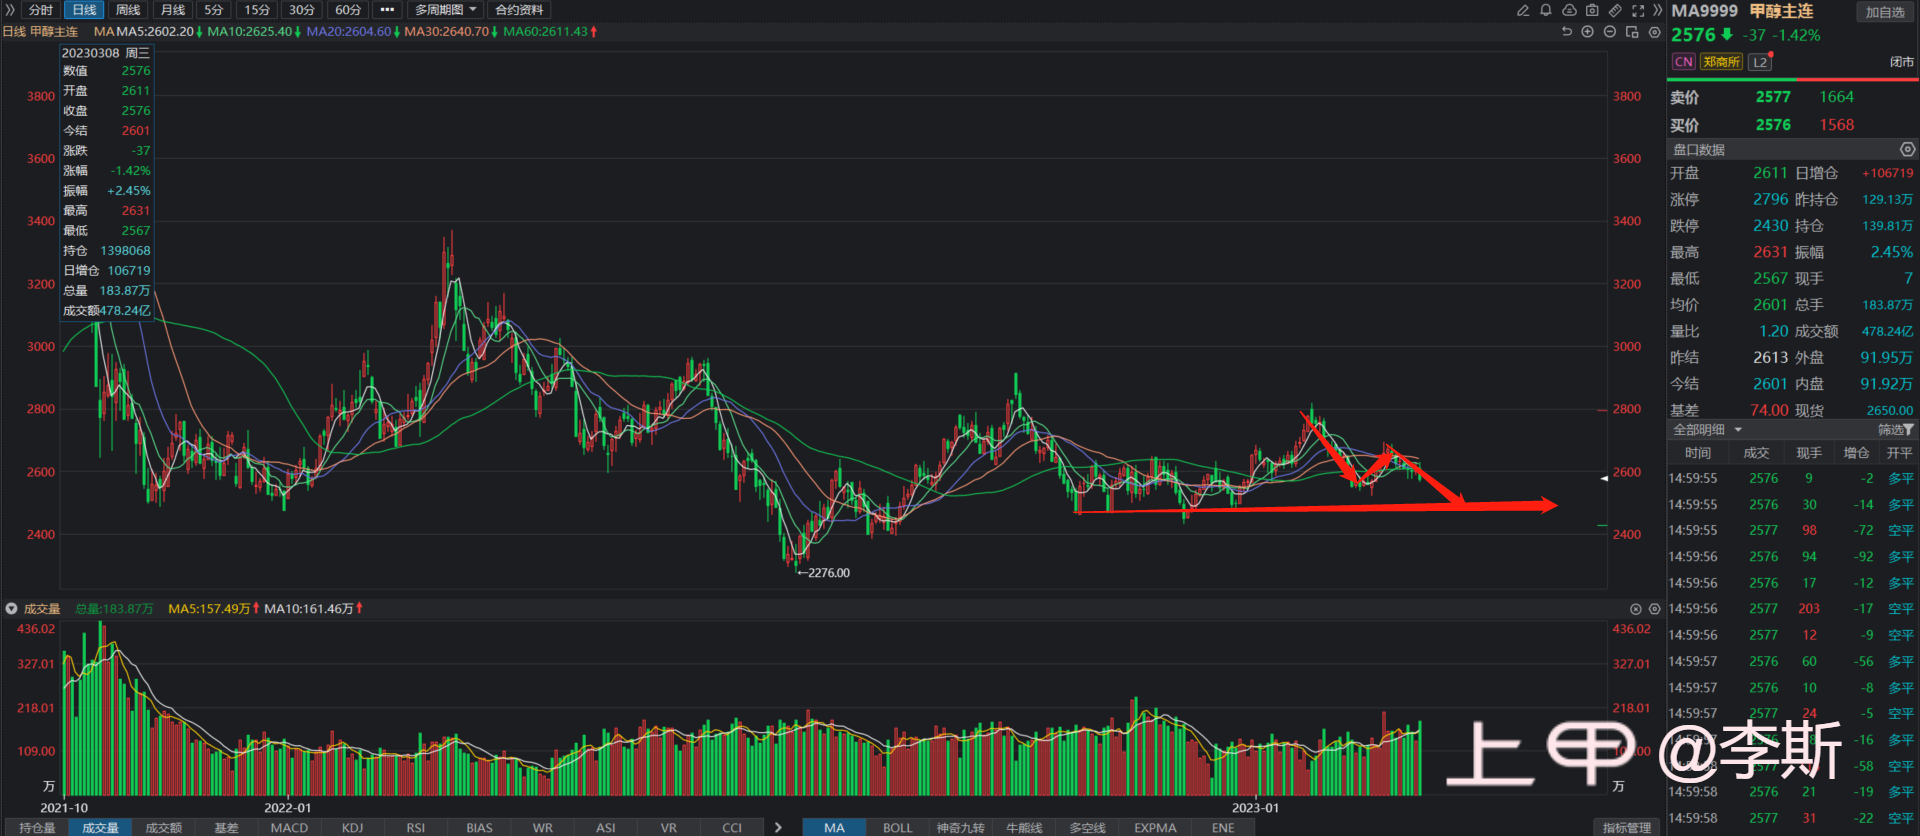Click the overlay window icon on chart toolbar
The height and width of the screenshot is (836, 1920).
tap(1632, 32)
